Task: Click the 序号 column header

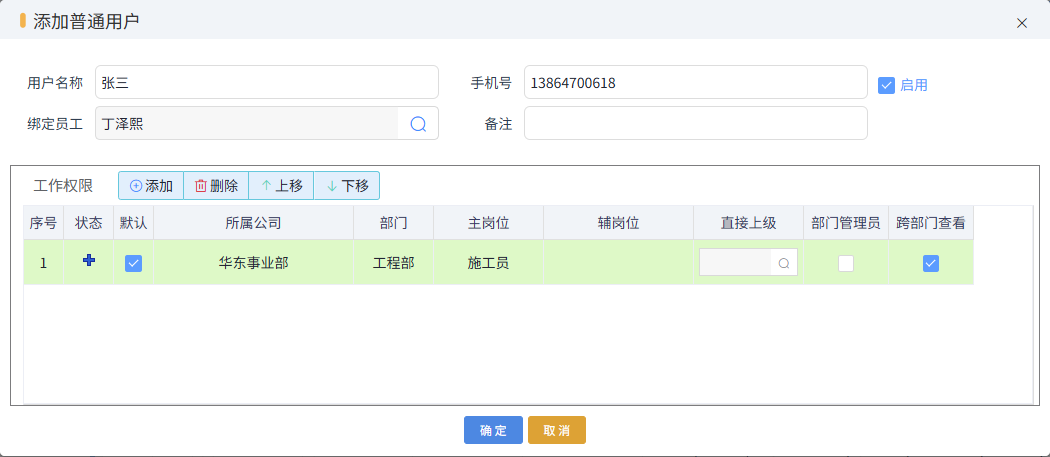Action: [x=44, y=223]
